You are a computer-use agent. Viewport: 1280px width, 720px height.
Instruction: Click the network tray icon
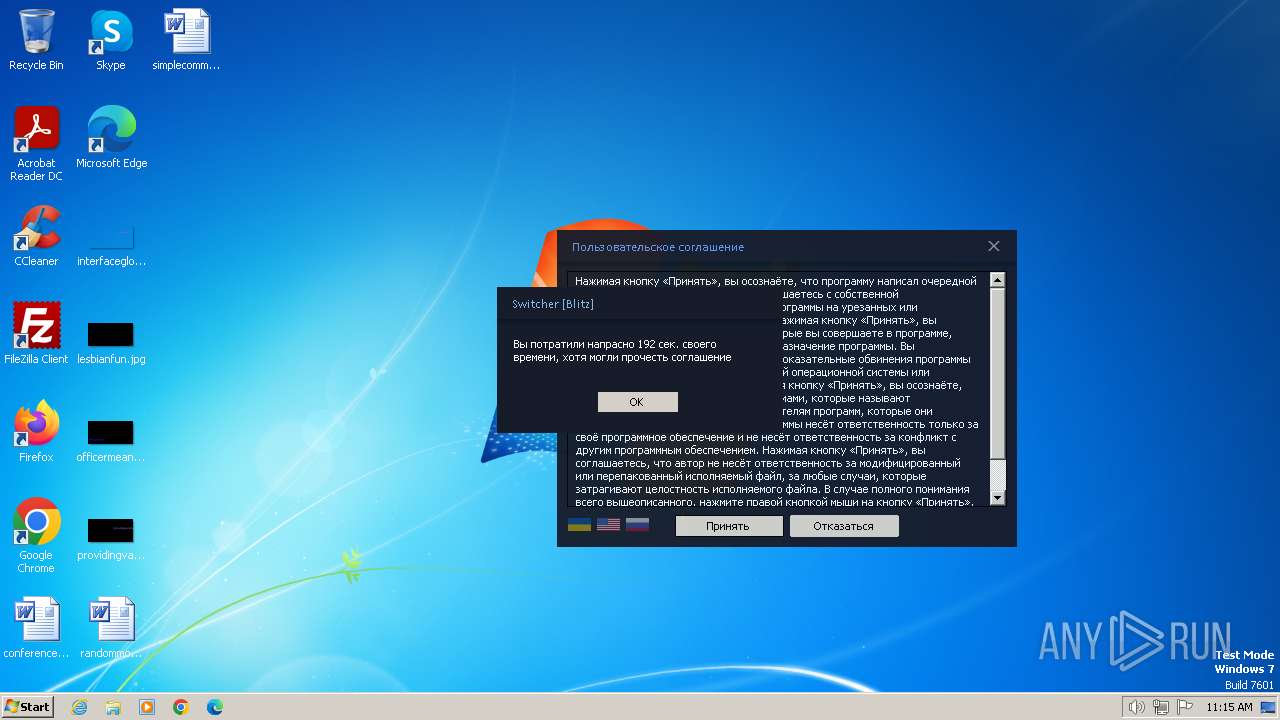(1160, 707)
